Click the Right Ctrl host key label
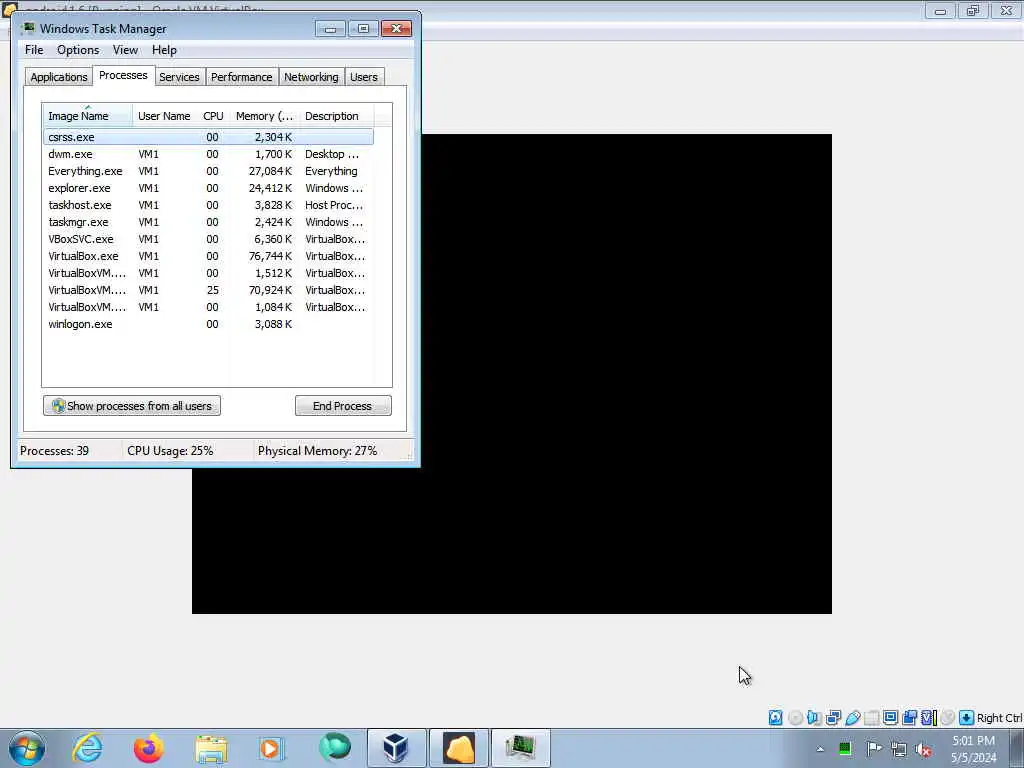 (999, 718)
